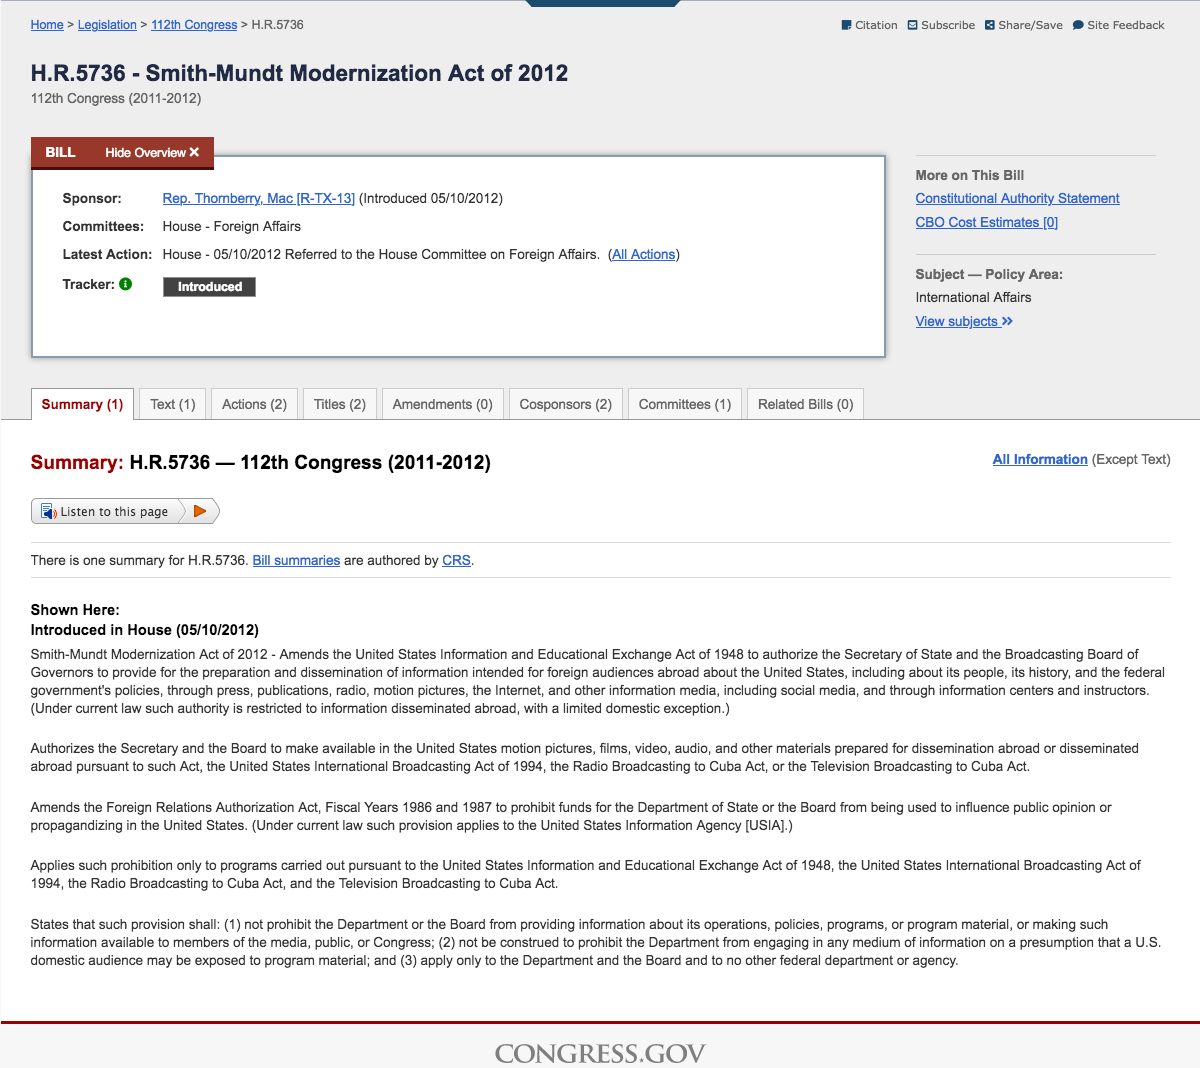The height and width of the screenshot is (1068, 1200).
Task: Click the Bill summaries link
Action: (x=296, y=560)
